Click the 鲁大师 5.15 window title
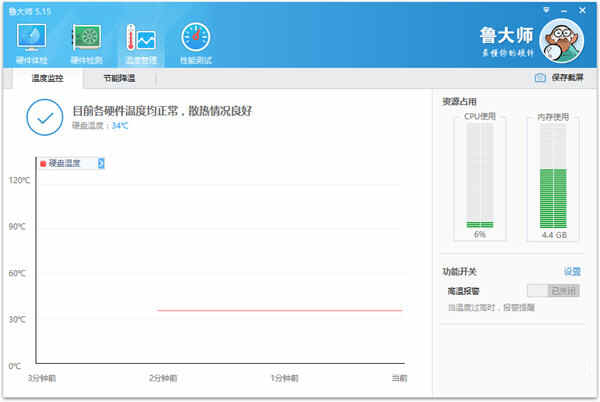This screenshot has height=402, width=600. tap(30, 11)
